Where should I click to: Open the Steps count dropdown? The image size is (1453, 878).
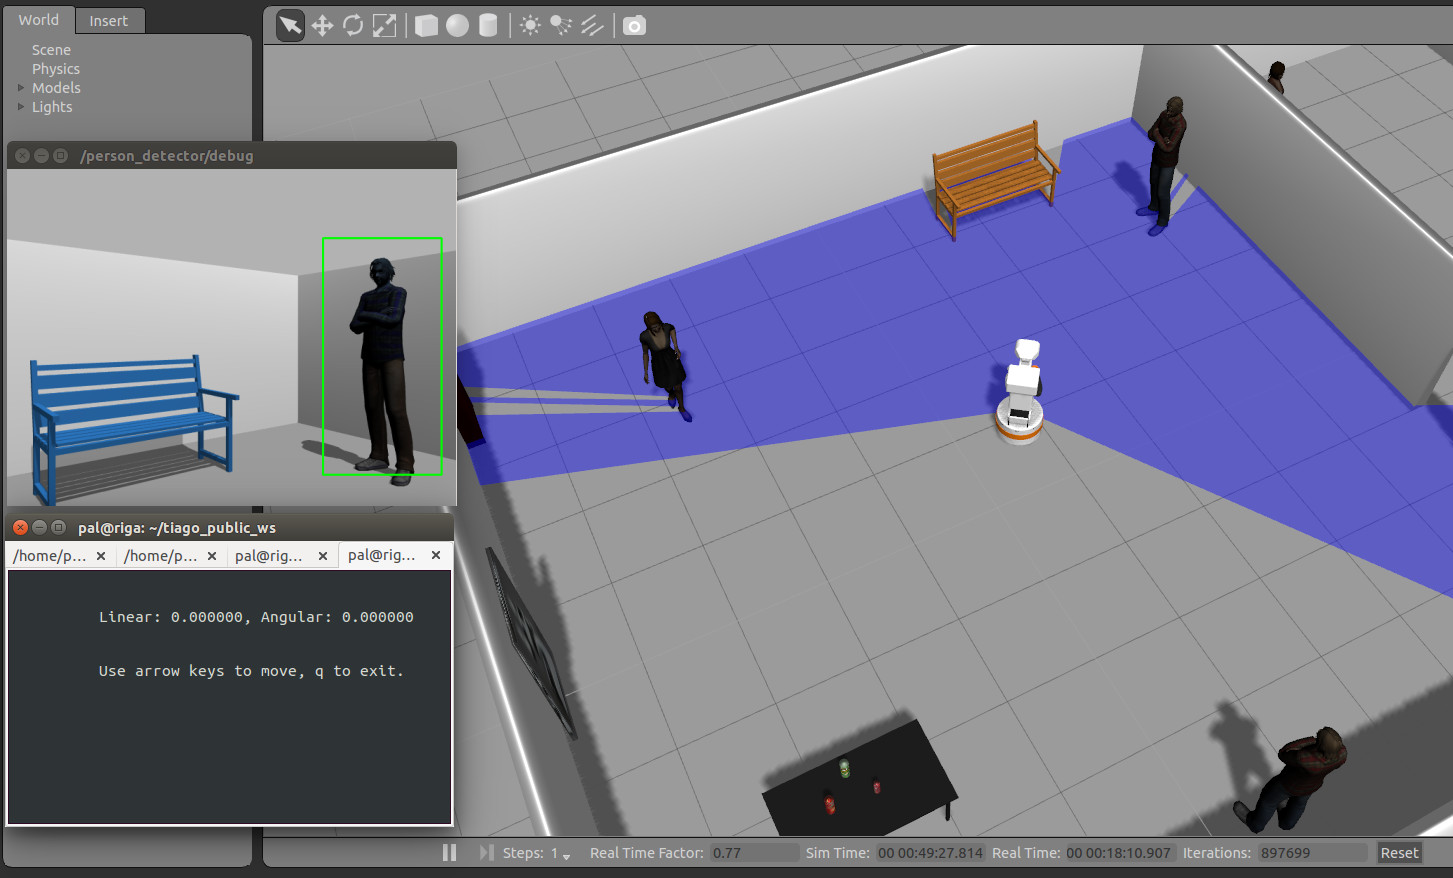point(566,855)
